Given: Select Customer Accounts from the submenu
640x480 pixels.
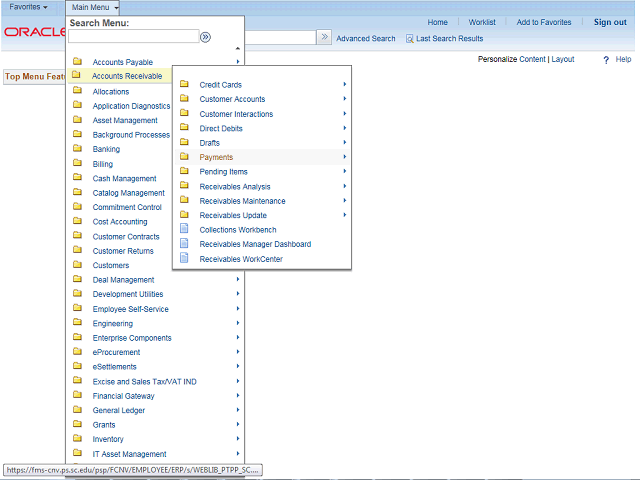Looking at the screenshot, I should coord(232,99).
